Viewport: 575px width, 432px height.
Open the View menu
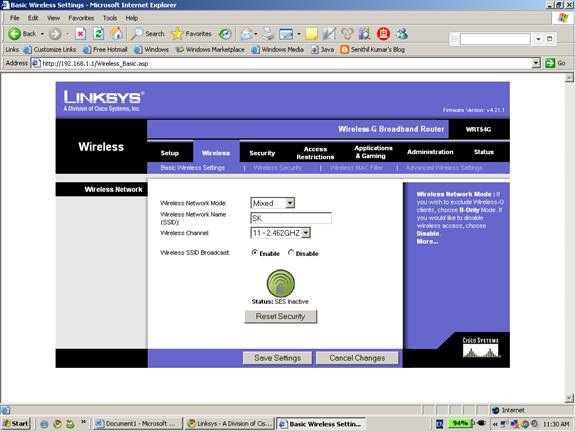(53, 18)
